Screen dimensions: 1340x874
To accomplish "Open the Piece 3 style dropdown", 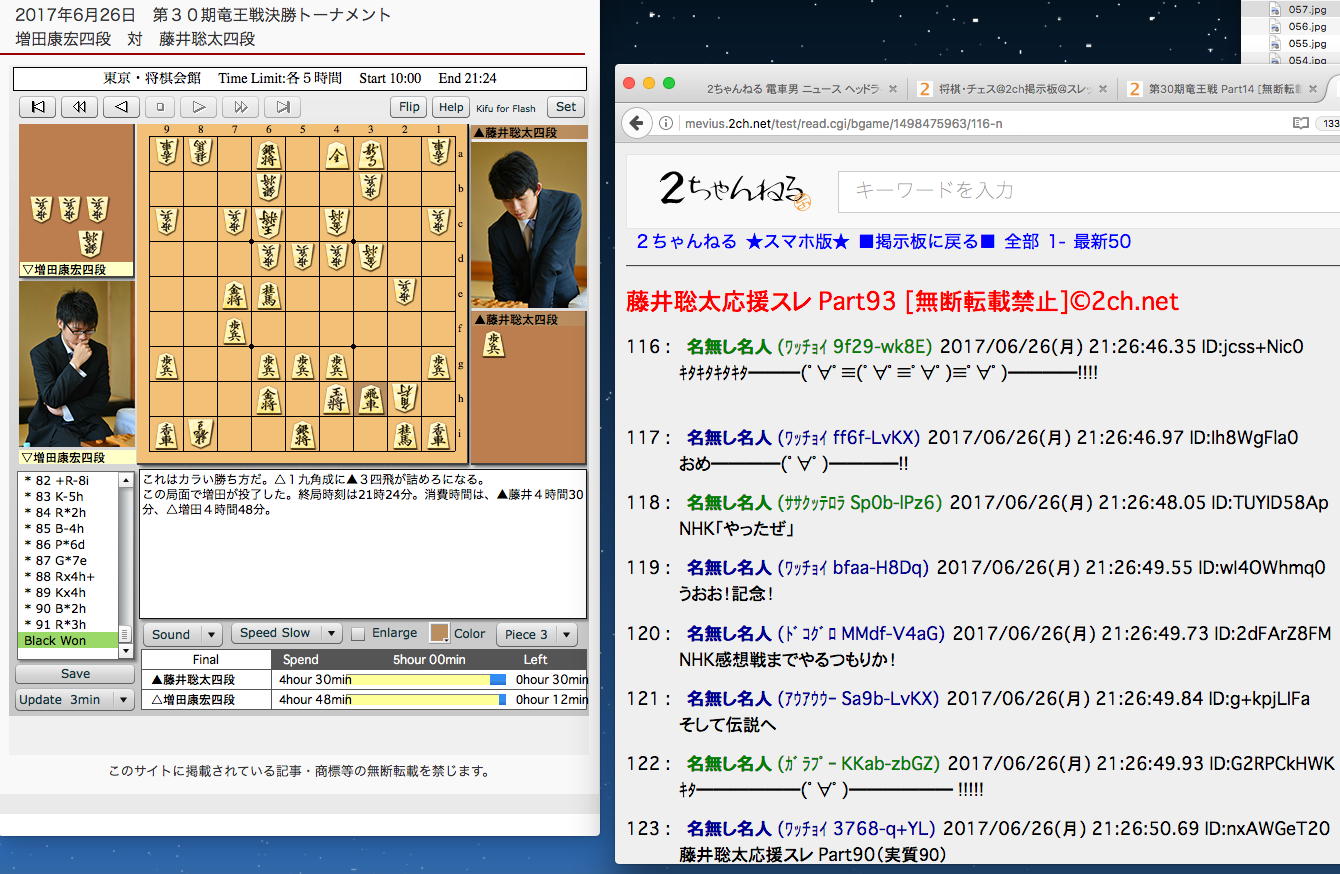I will click(537, 634).
